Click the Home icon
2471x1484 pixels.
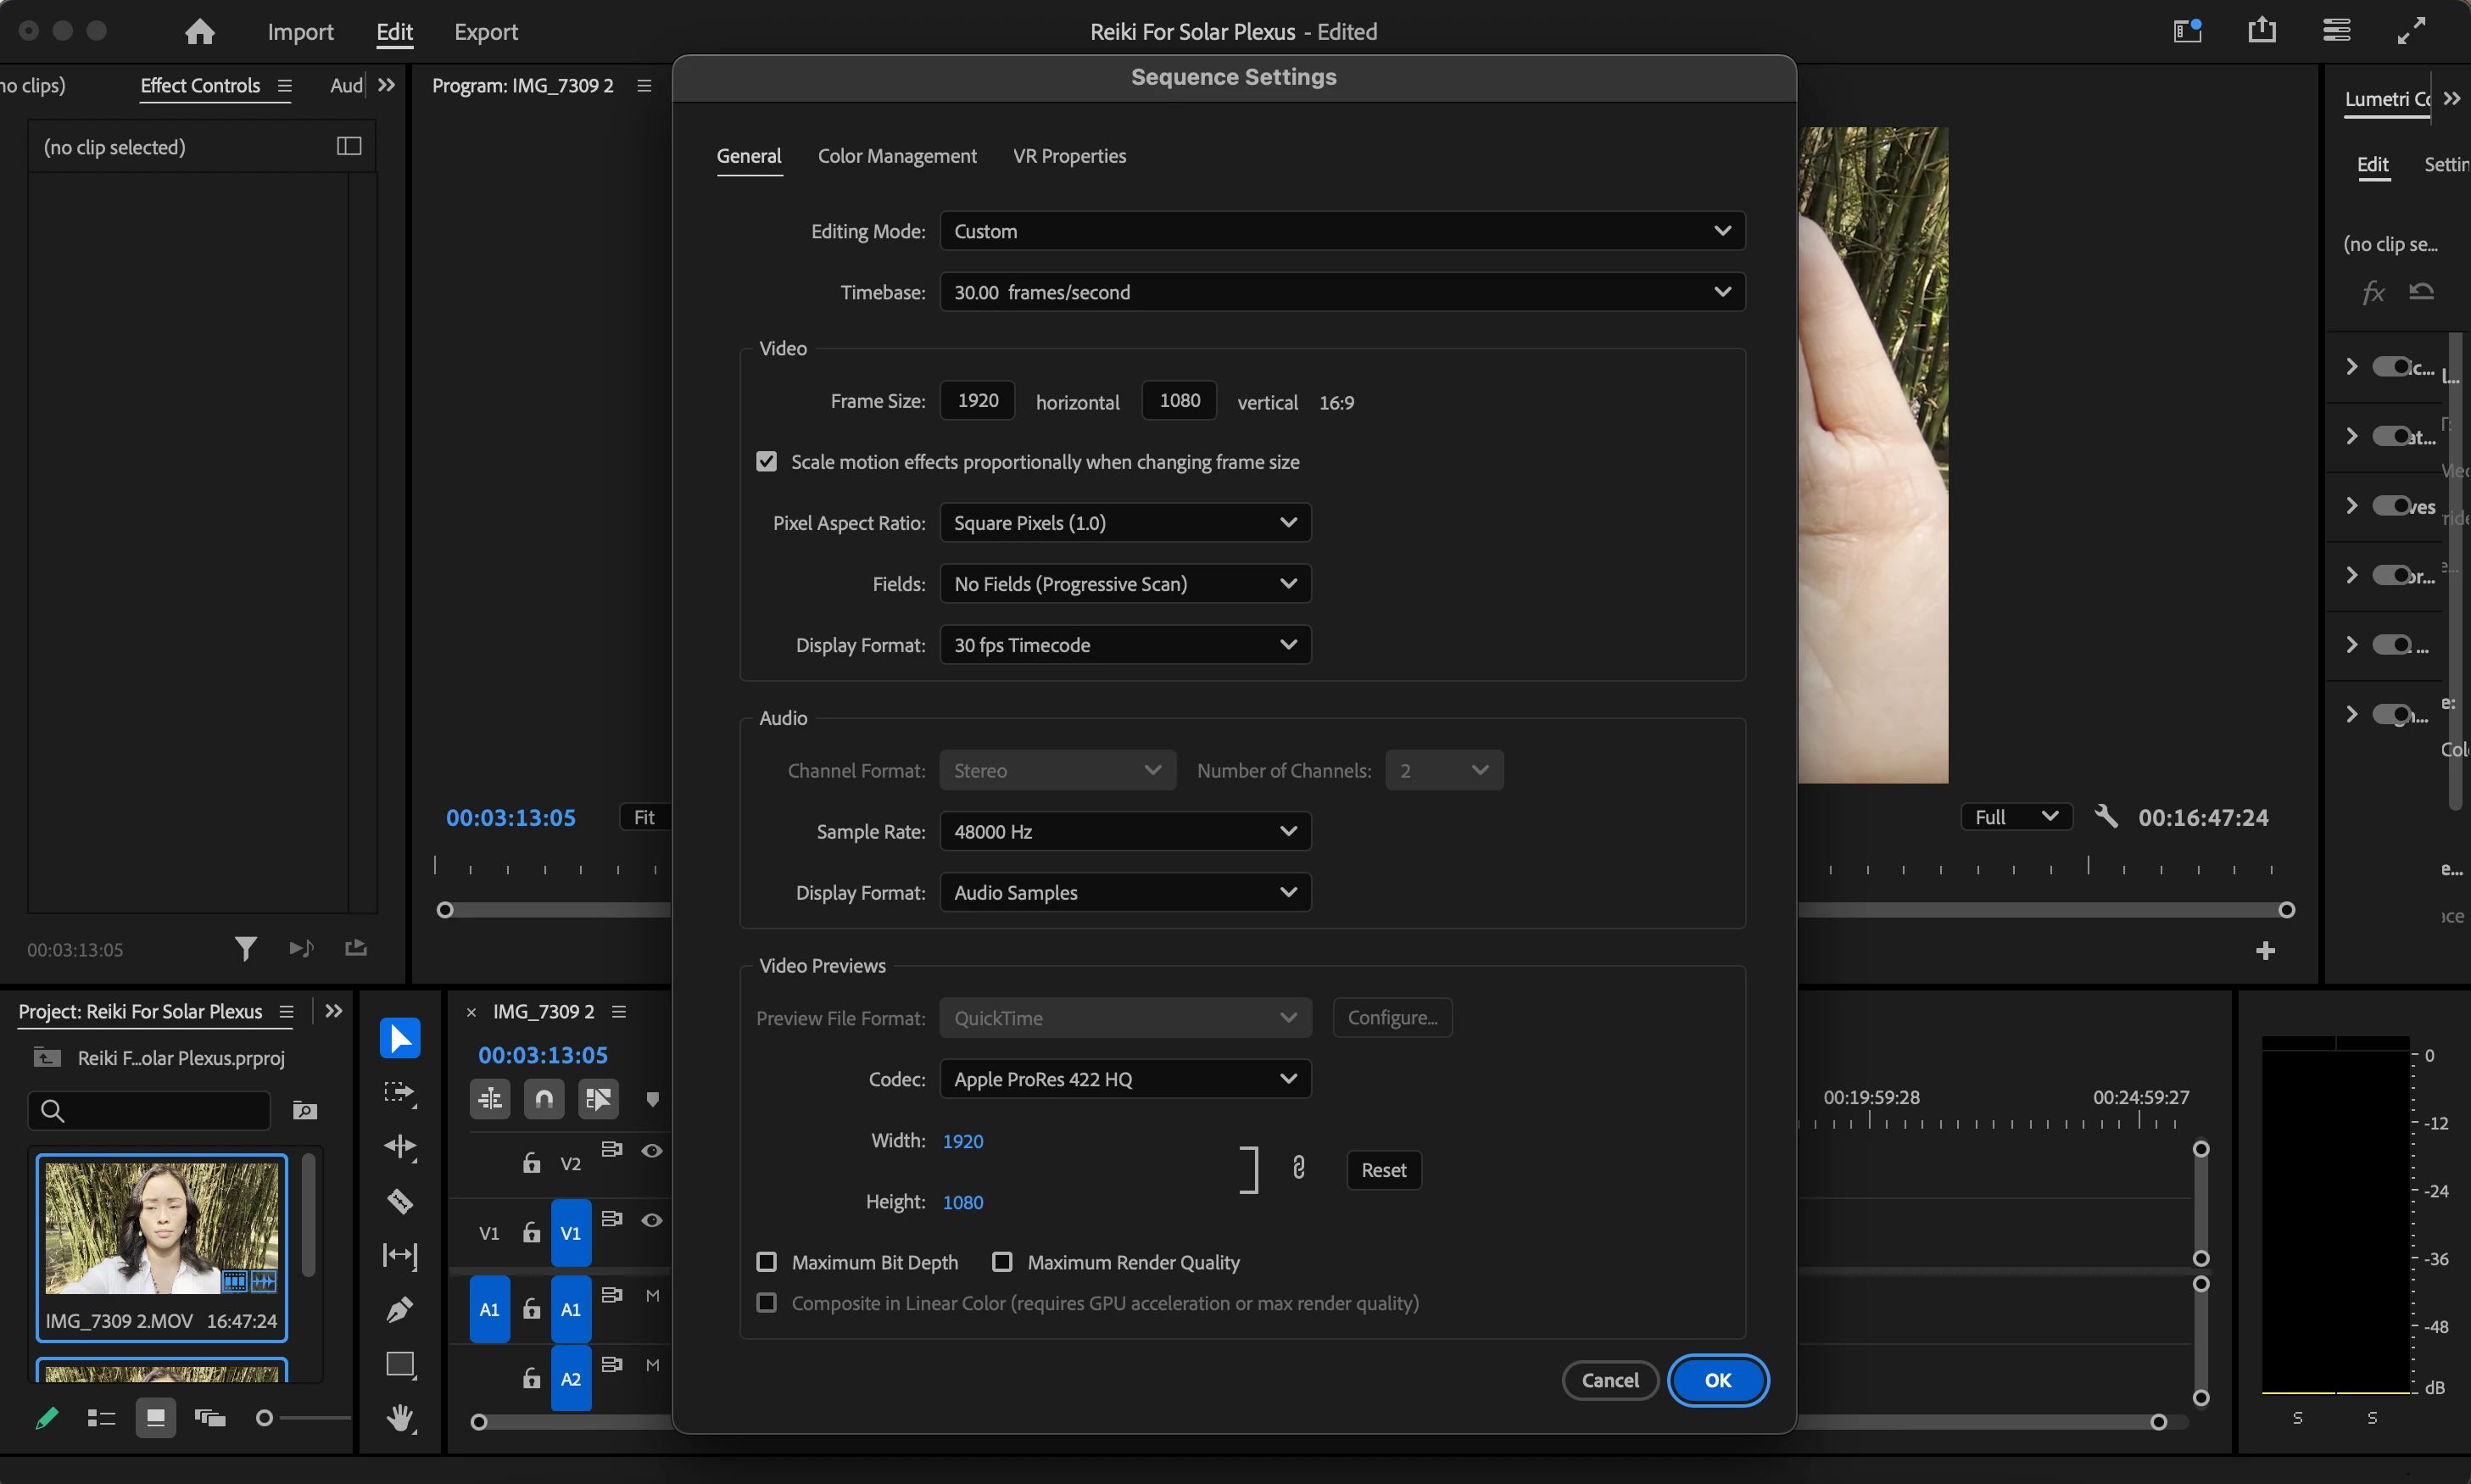coord(200,32)
